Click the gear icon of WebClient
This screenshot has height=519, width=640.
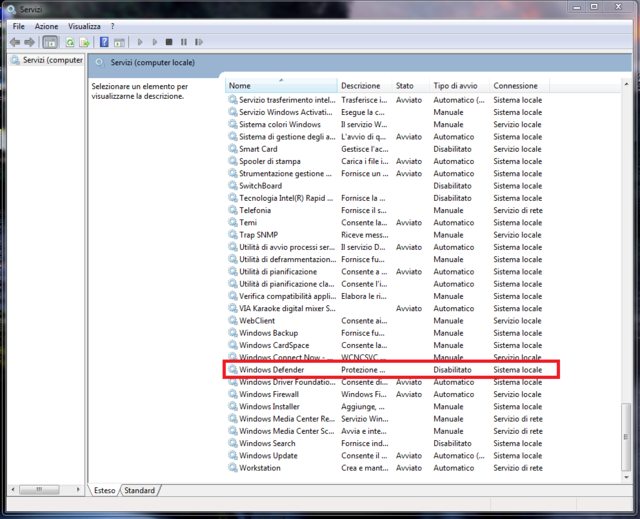click(233, 320)
